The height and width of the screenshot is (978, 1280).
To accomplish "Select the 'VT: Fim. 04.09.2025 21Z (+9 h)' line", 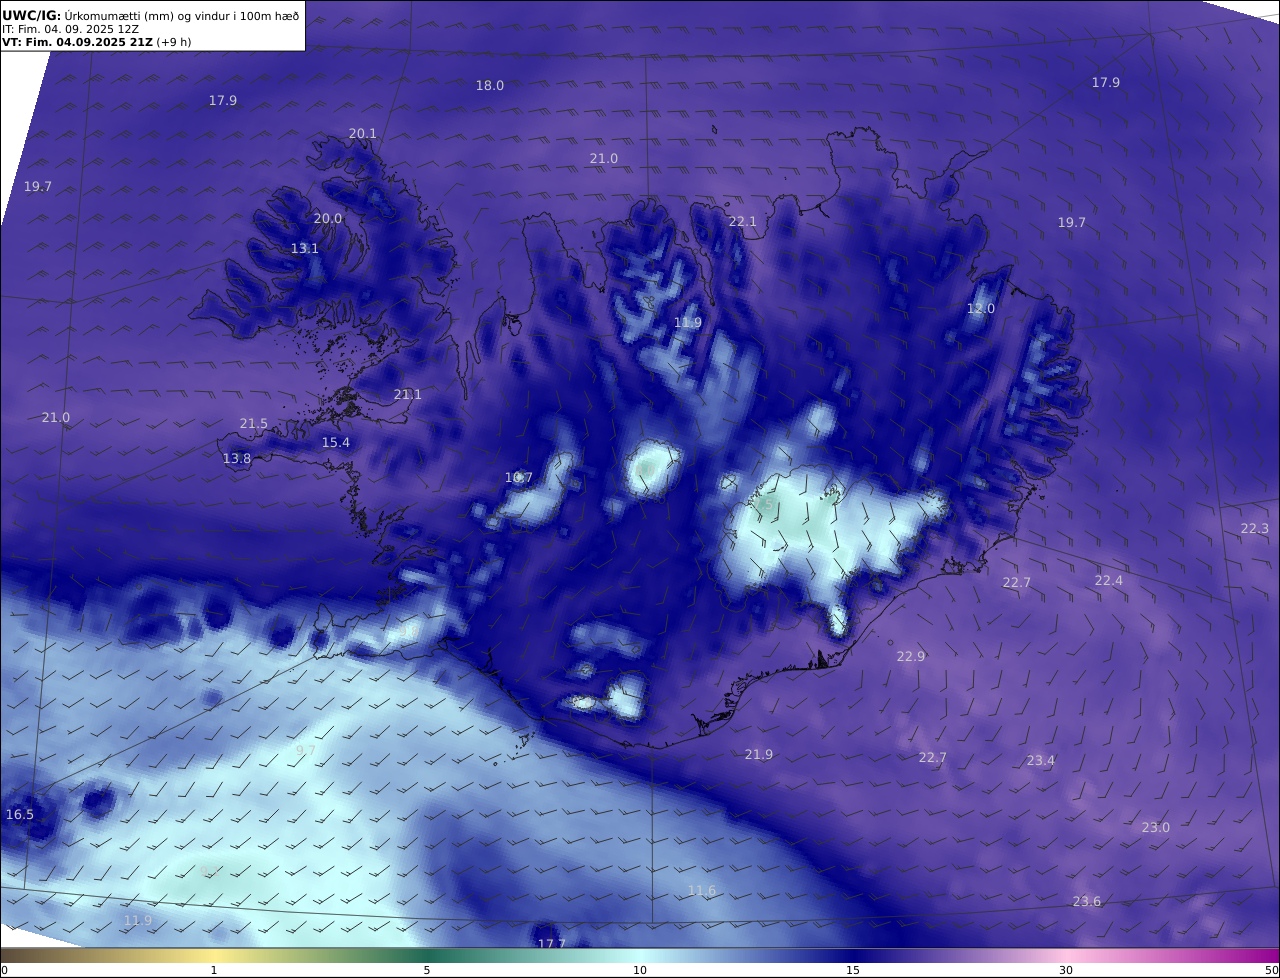I will pyautogui.click(x=97, y=42).
